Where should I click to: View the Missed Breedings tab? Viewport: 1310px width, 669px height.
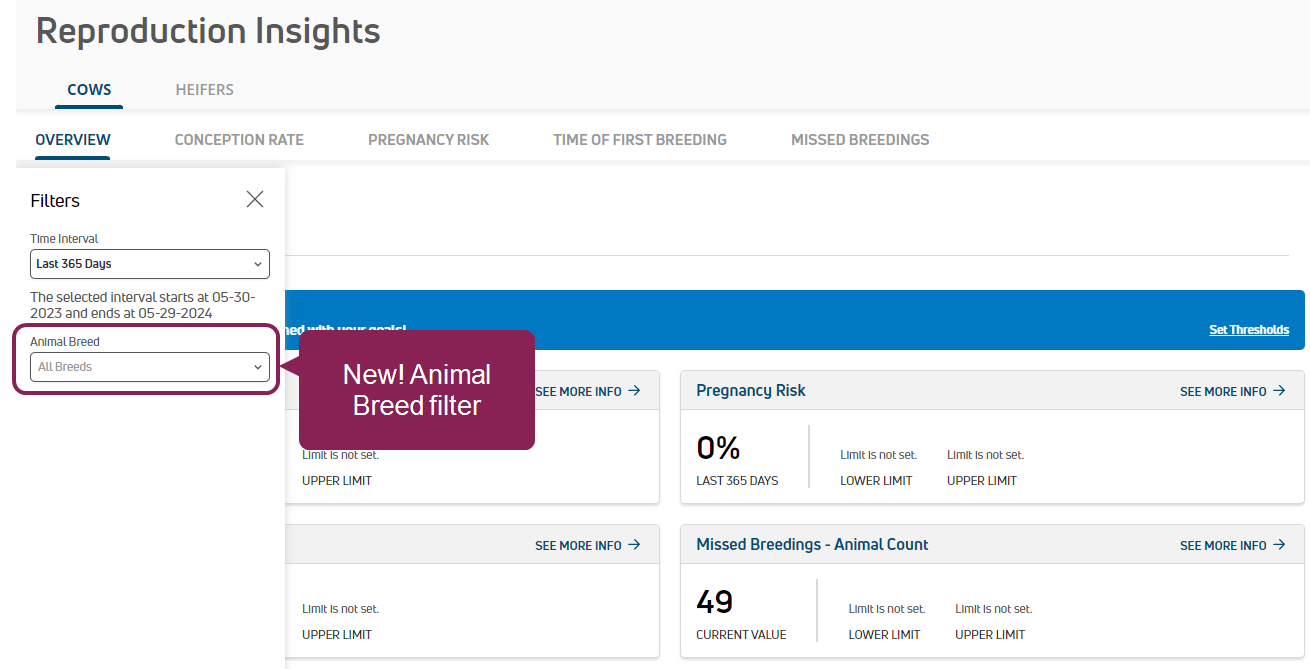click(x=860, y=140)
